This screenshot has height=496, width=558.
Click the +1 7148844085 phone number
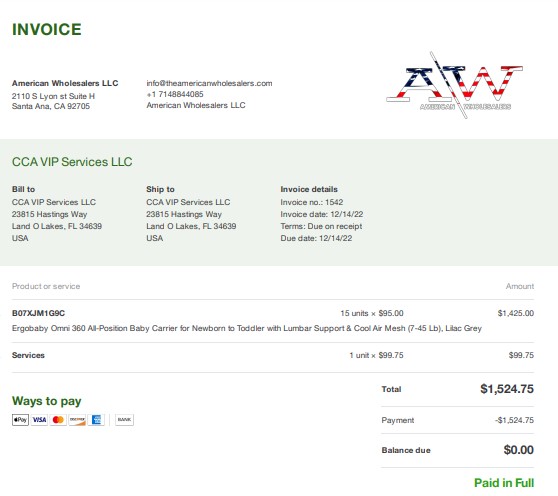tap(175, 94)
